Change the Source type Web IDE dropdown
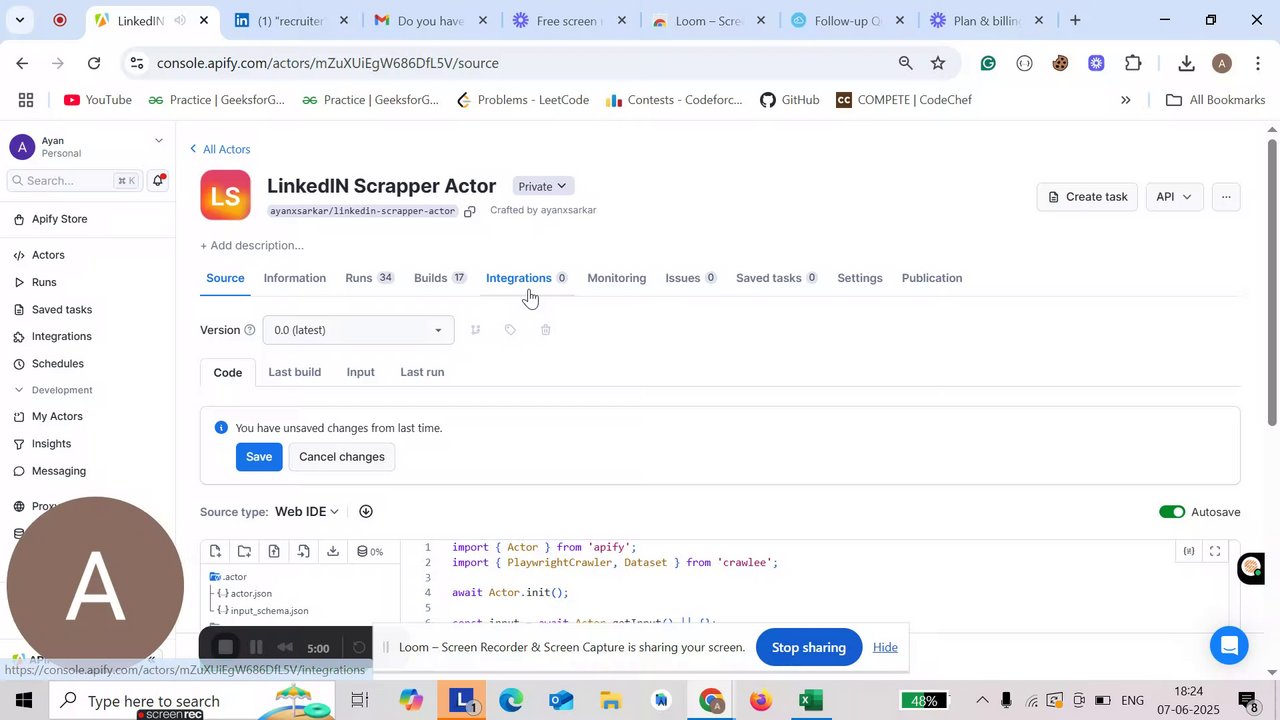The image size is (1280, 720). [307, 511]
